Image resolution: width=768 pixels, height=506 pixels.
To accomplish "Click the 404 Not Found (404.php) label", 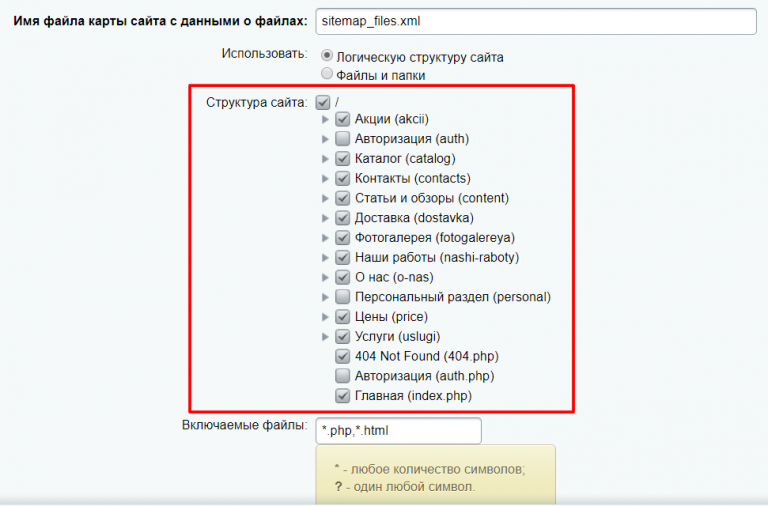I will (427, 356).
